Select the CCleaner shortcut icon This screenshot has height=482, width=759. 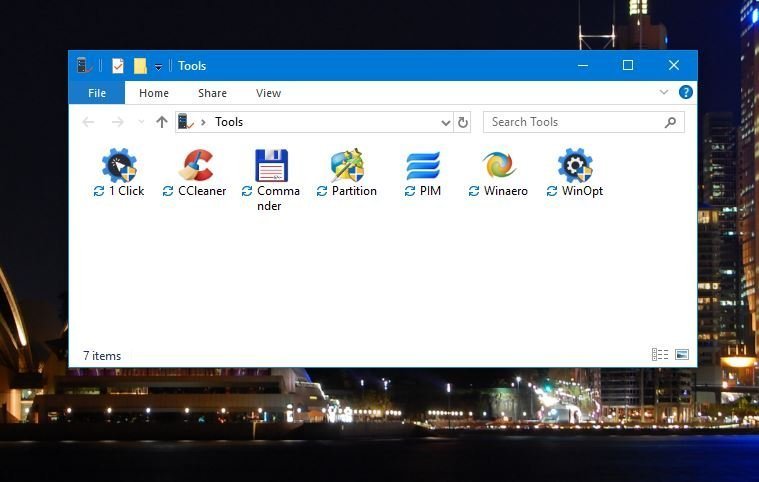(x=196, y=165)
